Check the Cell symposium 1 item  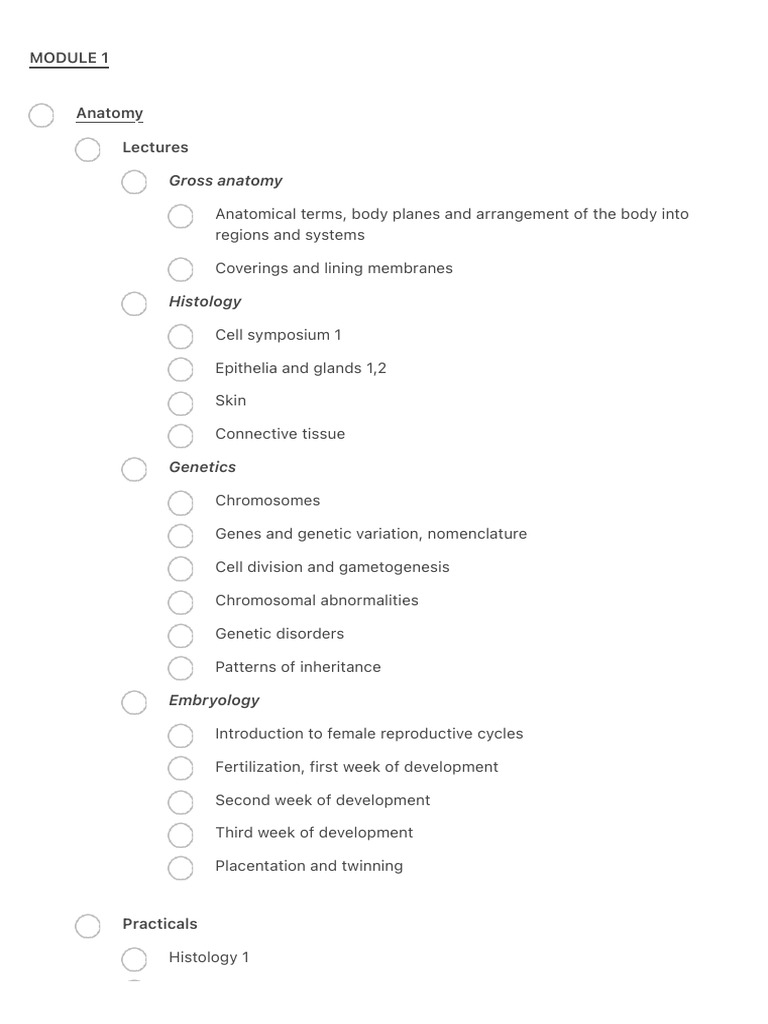point(181,337)
